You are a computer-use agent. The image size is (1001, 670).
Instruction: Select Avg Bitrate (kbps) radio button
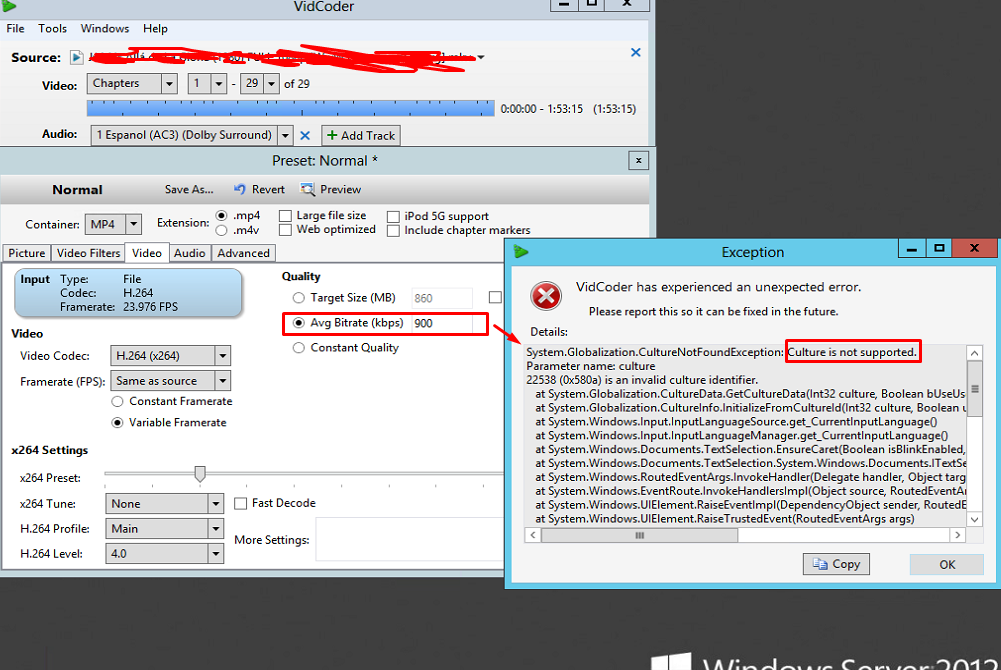(298, 323)
